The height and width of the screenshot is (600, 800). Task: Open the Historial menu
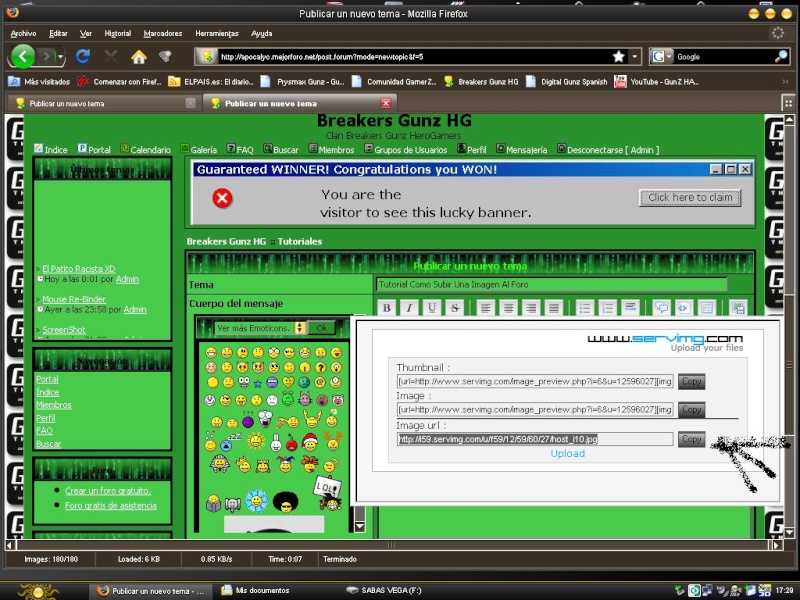(x=117, y=34)
